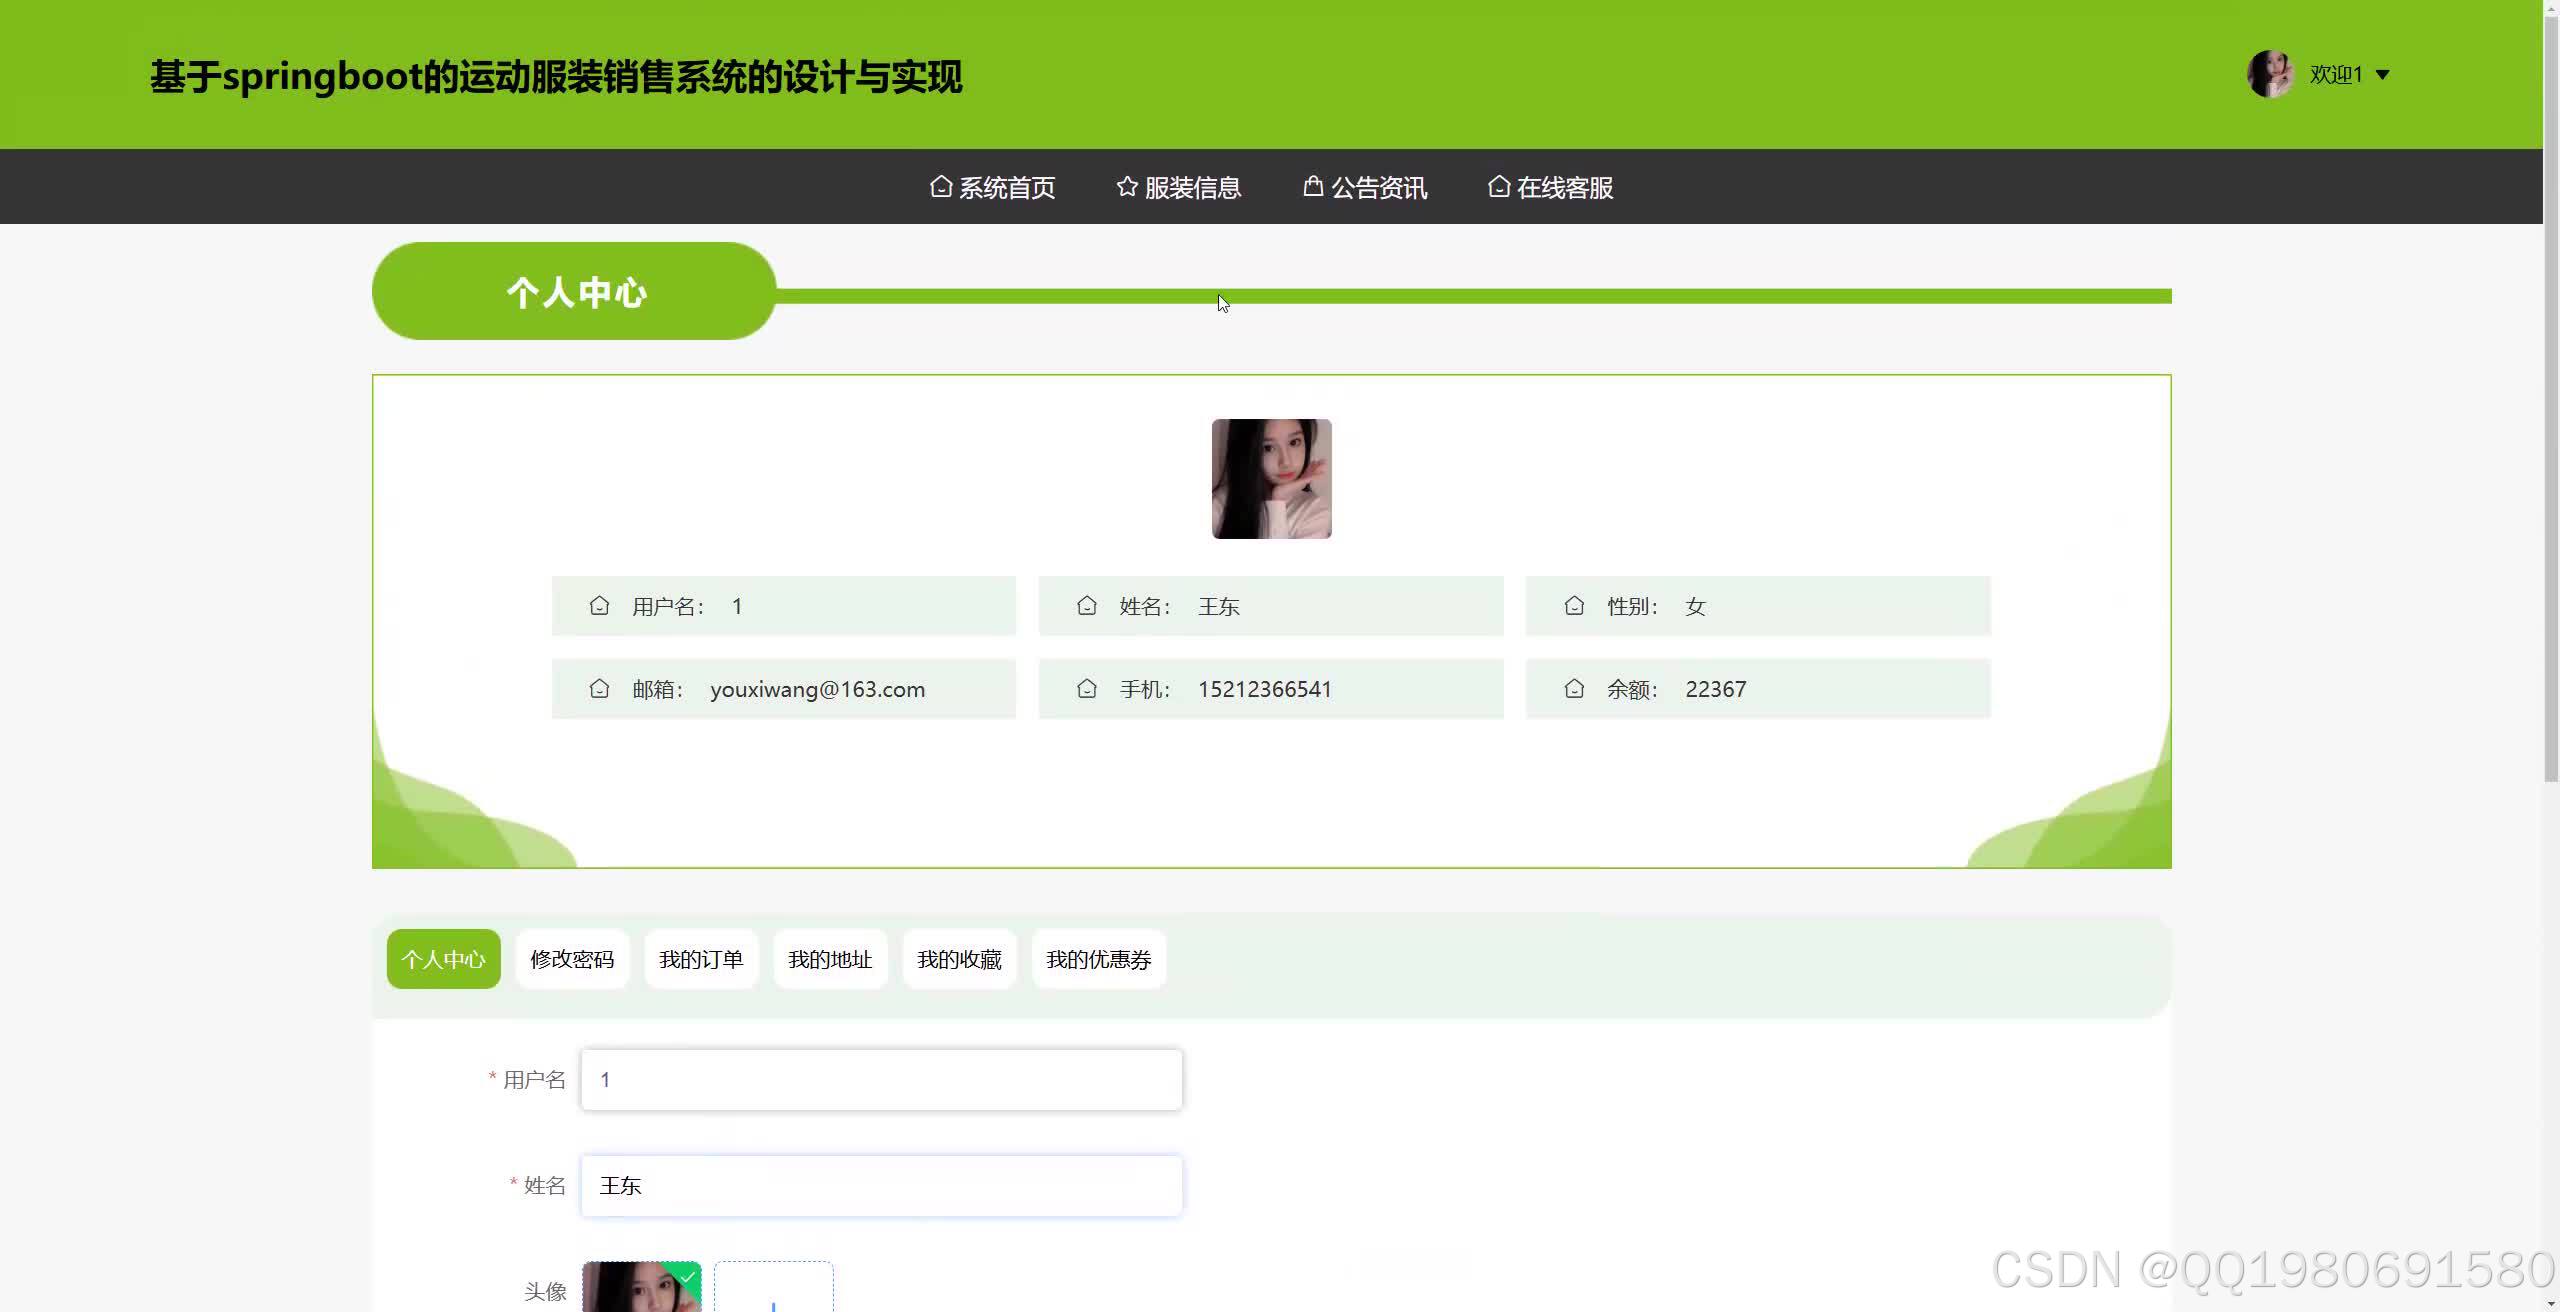Select the 个人中心 tab button
The image size is (2560, 1312).
tap(443, 959)
